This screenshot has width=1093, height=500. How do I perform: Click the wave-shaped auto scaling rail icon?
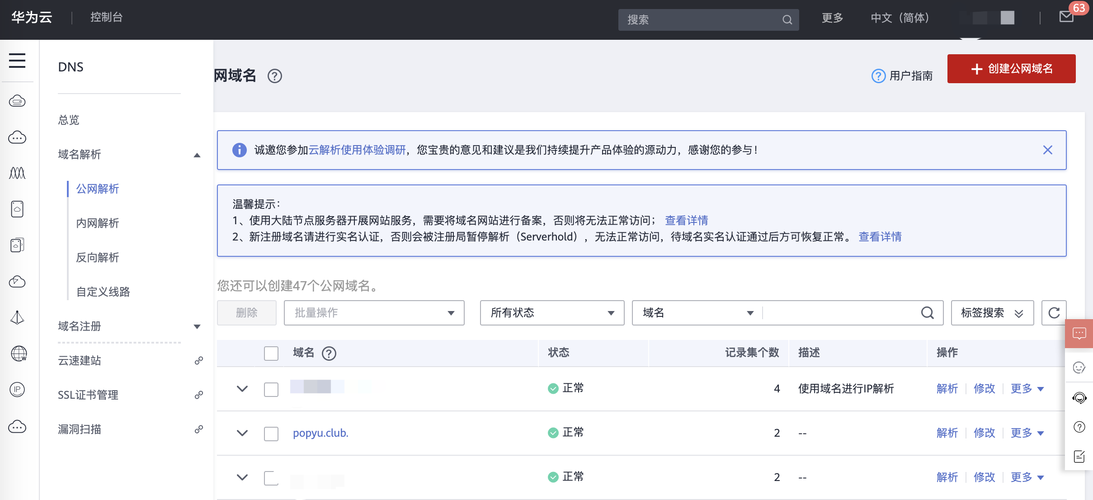[x=17, y=172]
